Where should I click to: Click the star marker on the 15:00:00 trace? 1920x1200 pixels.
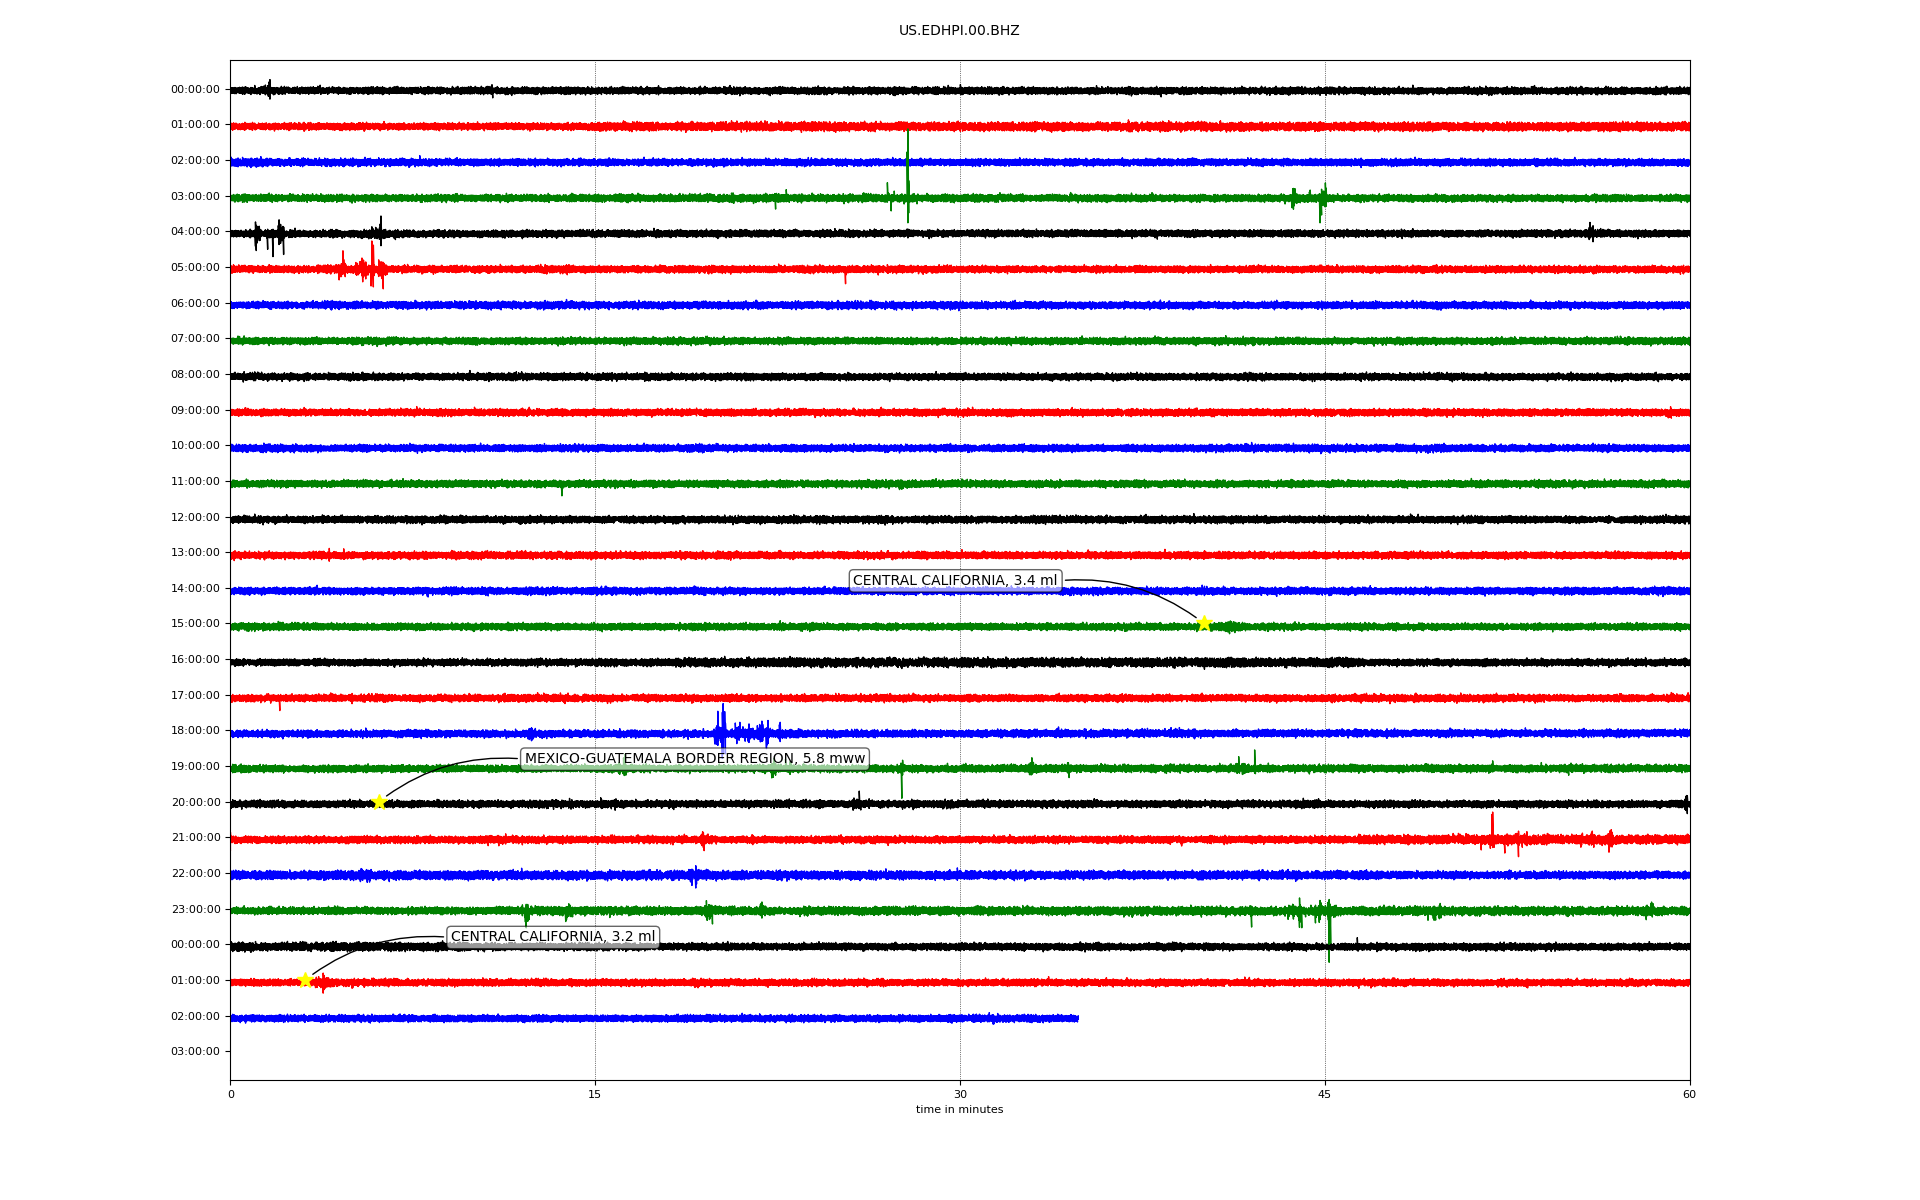1204,624
